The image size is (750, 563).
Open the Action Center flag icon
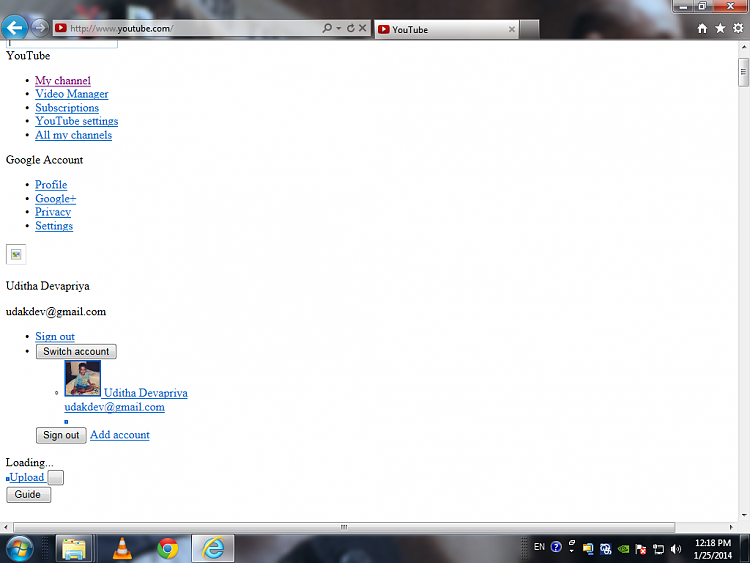(641, 549)
